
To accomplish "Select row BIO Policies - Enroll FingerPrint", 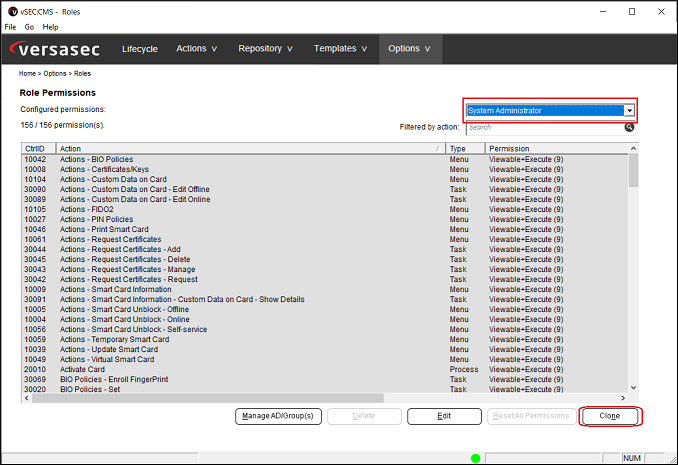I will (x=325, y=379).
